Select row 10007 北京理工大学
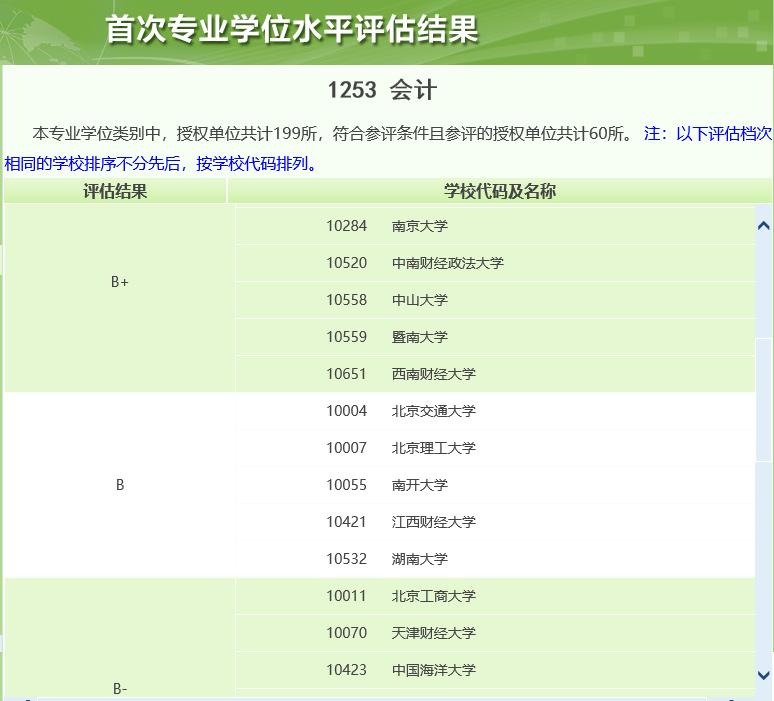Screen dimensions: 774x701 point(495,448)
